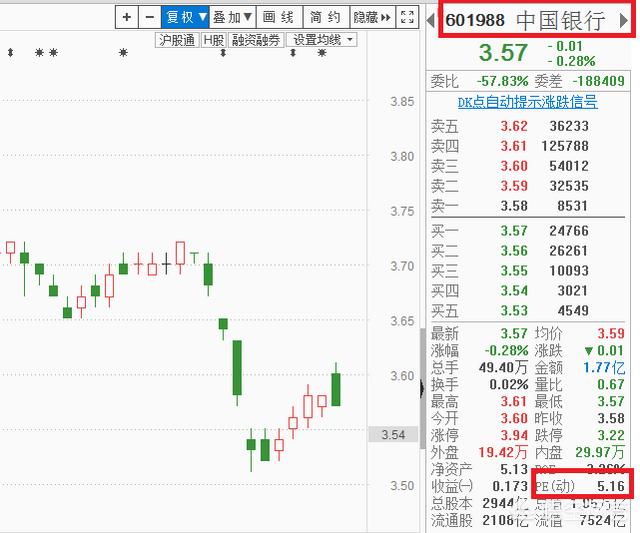Toggle fullscreen chart icon

[407, 17]
